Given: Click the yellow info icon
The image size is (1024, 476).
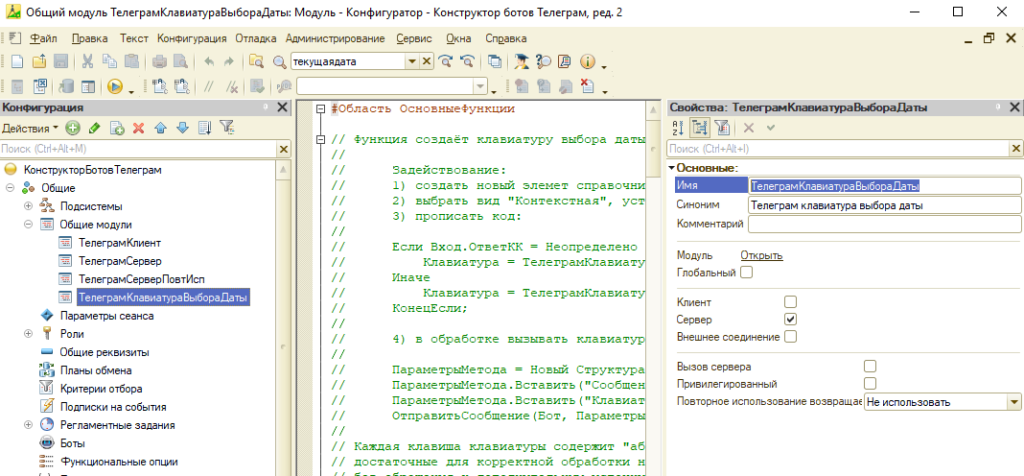Looking at the screenshot, I should (x=586, y=61).
